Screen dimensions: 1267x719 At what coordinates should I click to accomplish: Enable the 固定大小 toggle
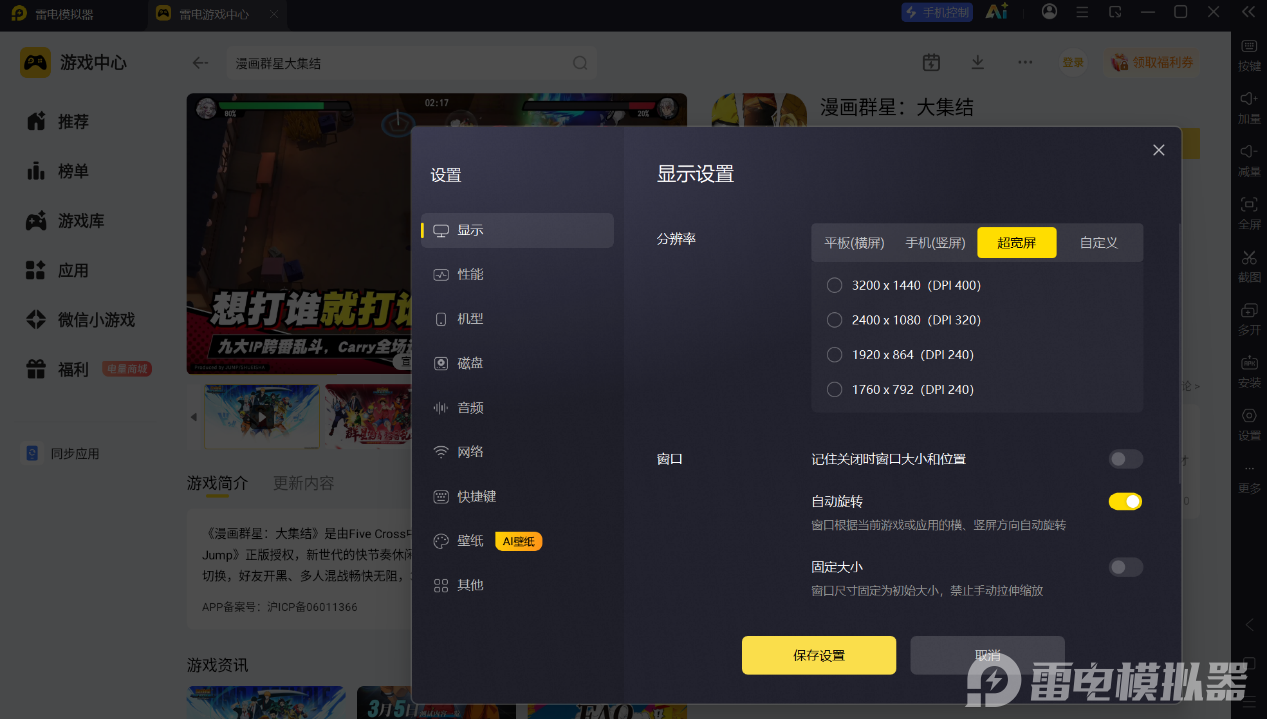click(1125, 567)
